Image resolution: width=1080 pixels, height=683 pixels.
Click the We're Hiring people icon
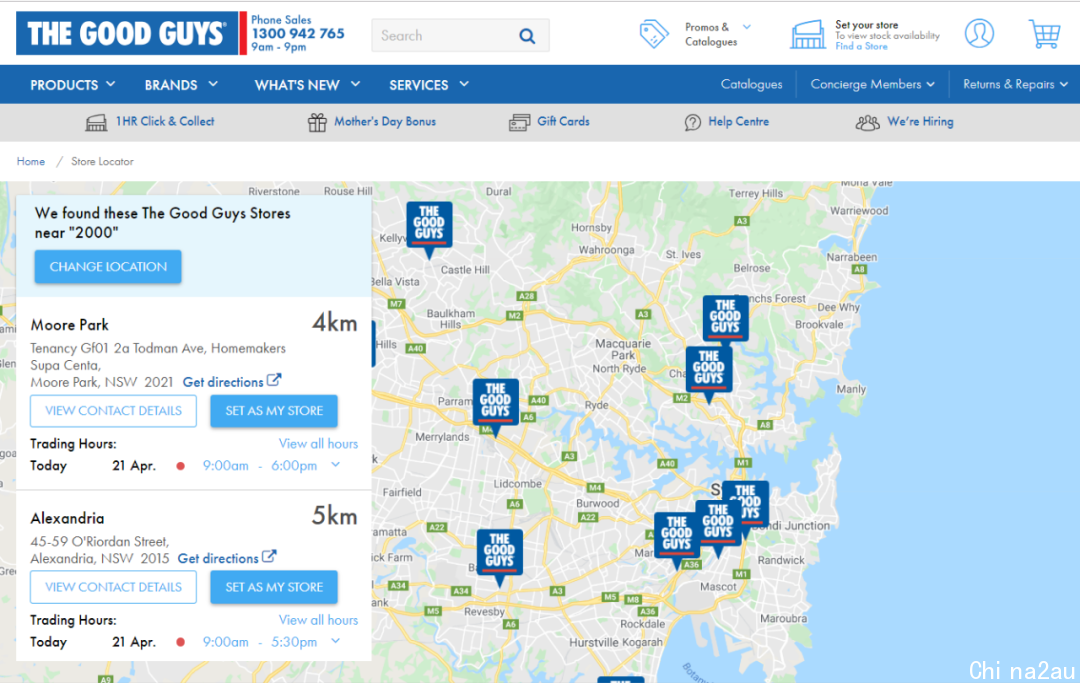pos(867,123)
